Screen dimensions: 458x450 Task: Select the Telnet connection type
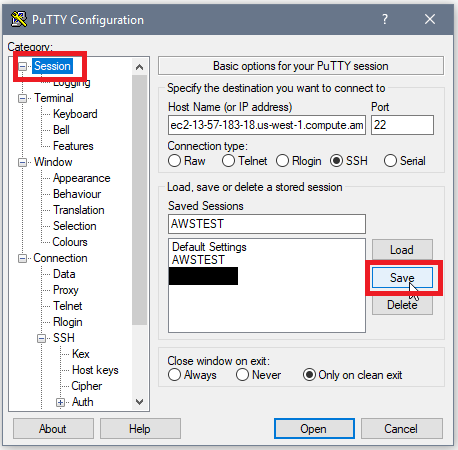tap(245, 161)
